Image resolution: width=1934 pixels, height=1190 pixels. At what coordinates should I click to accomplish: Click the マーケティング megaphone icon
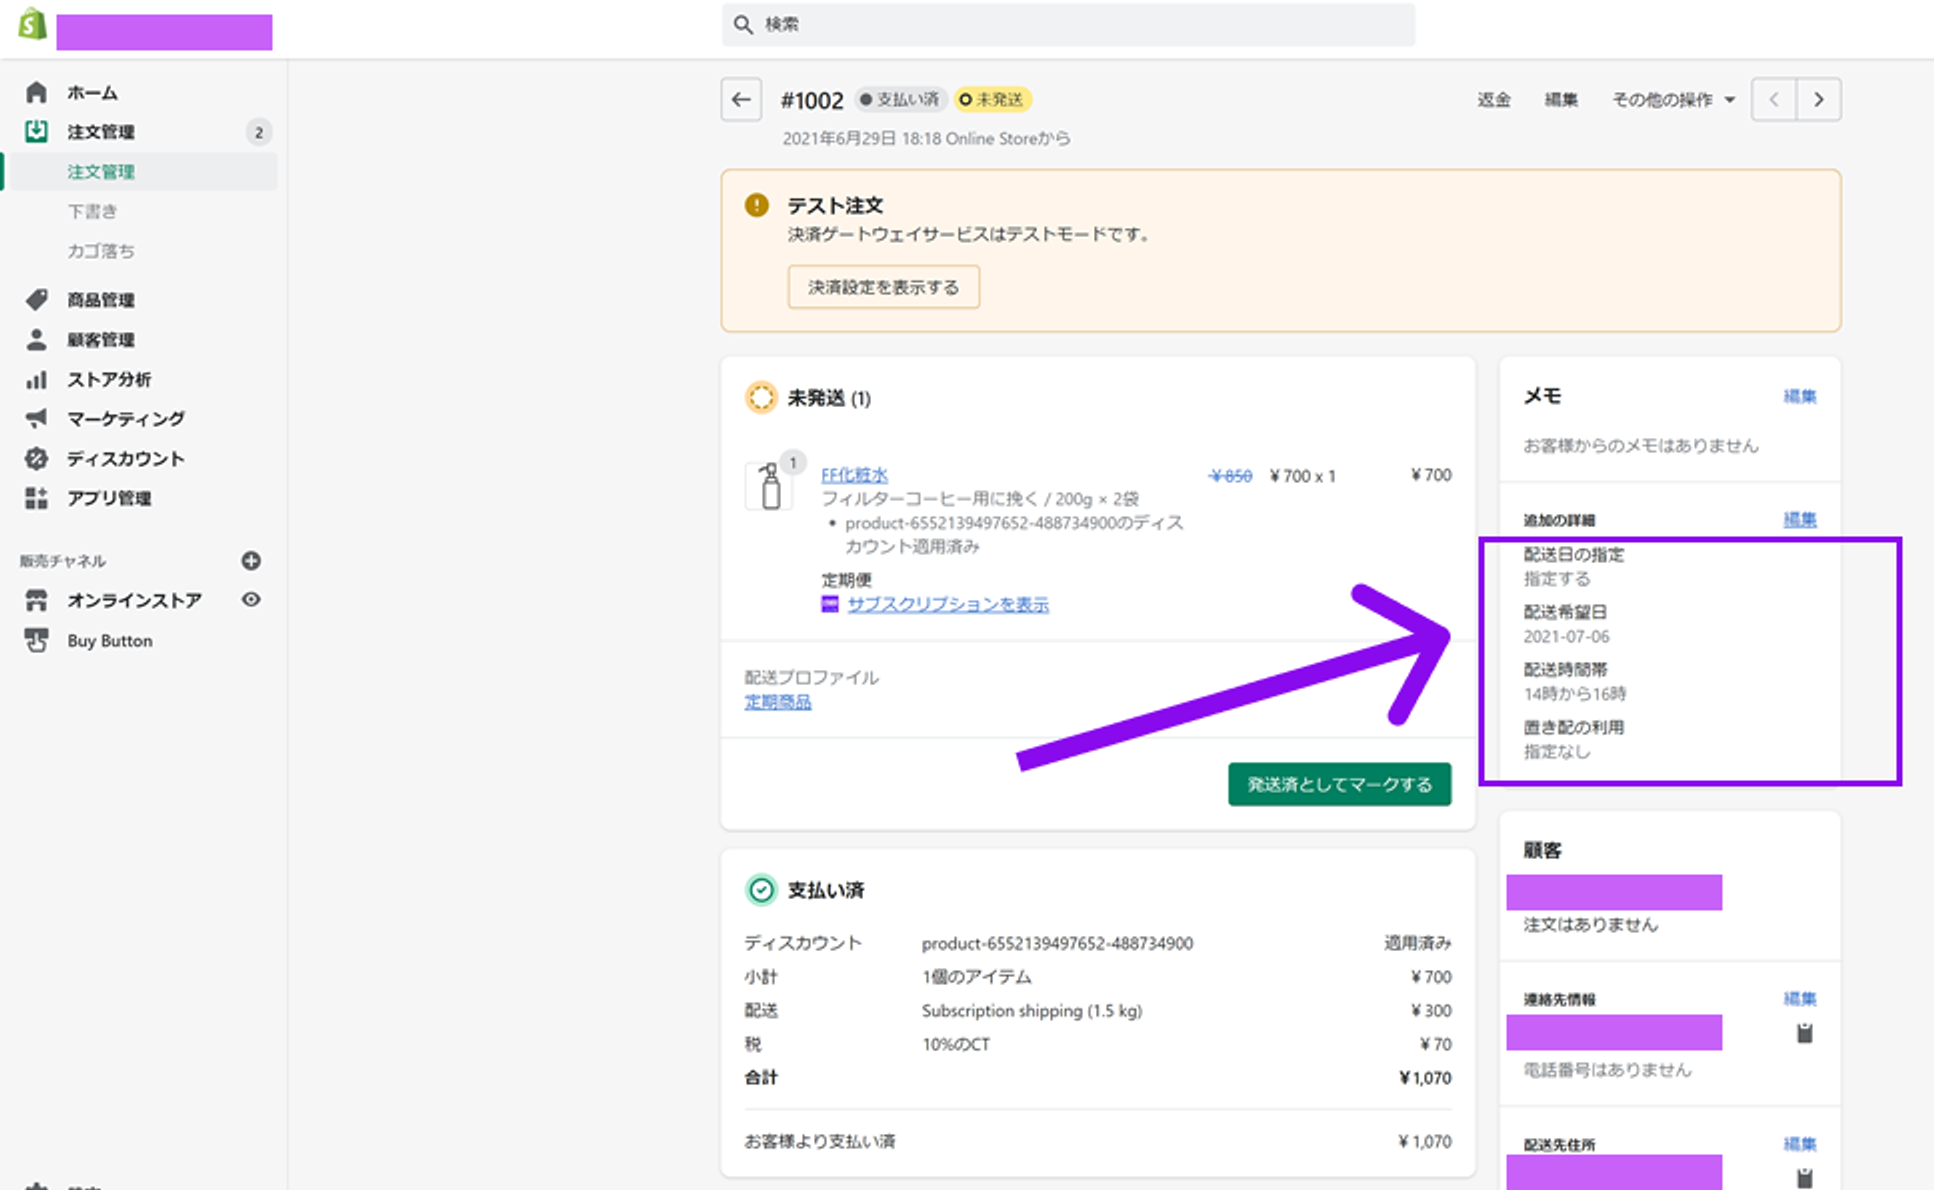pyautogui.click(x=37, y=419)
